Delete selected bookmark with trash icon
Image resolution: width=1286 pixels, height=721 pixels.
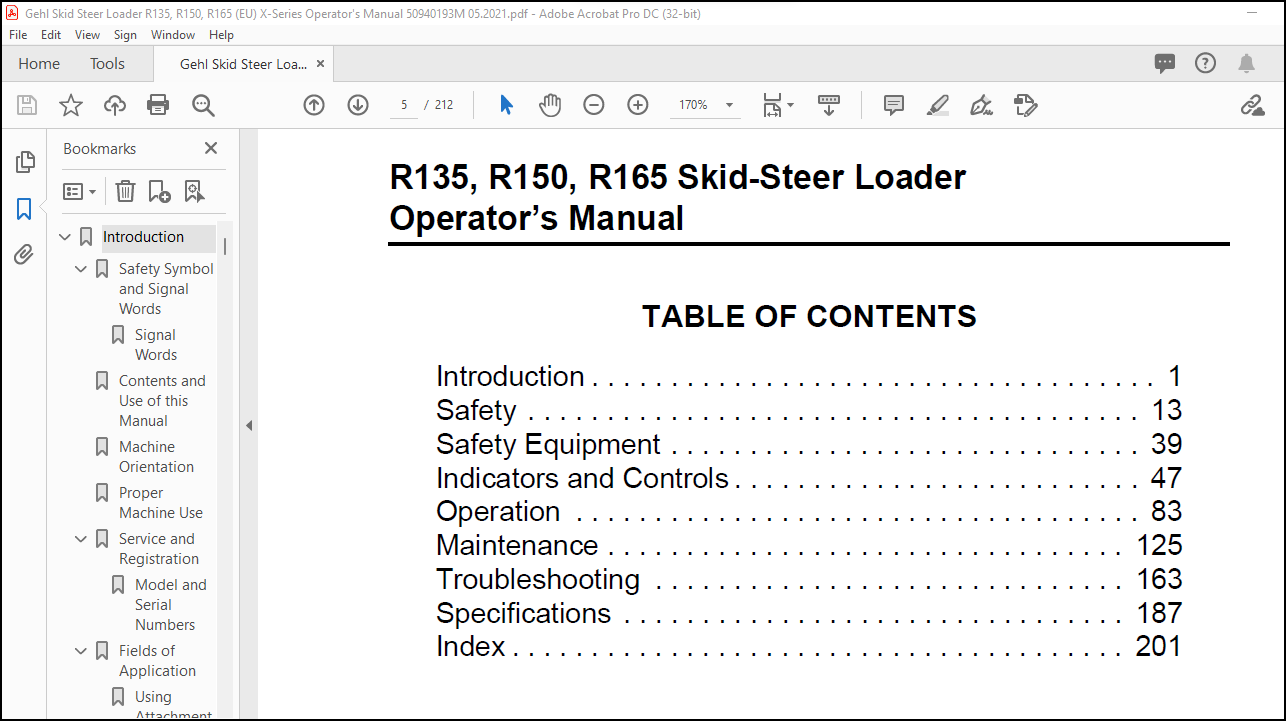point(125,191)
